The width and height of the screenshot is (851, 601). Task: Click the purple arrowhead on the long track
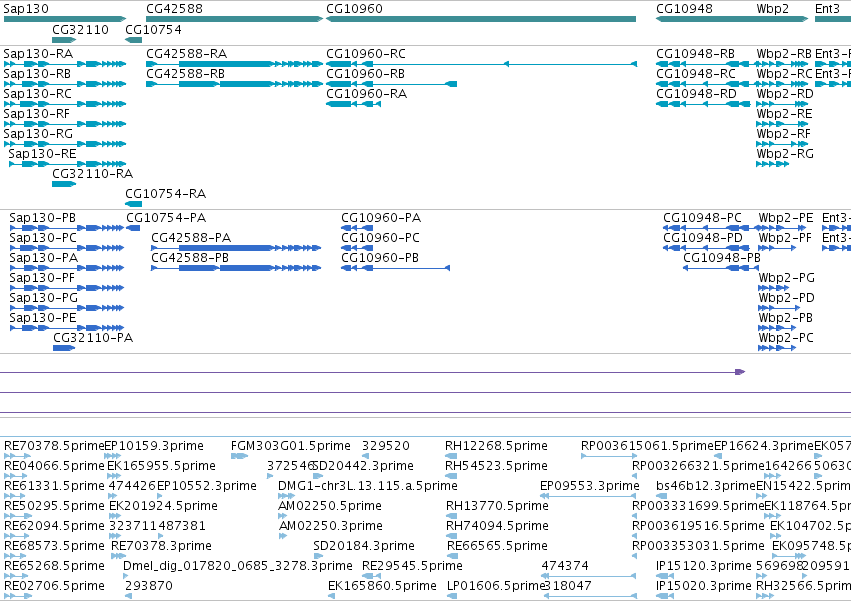pos(740,372)
